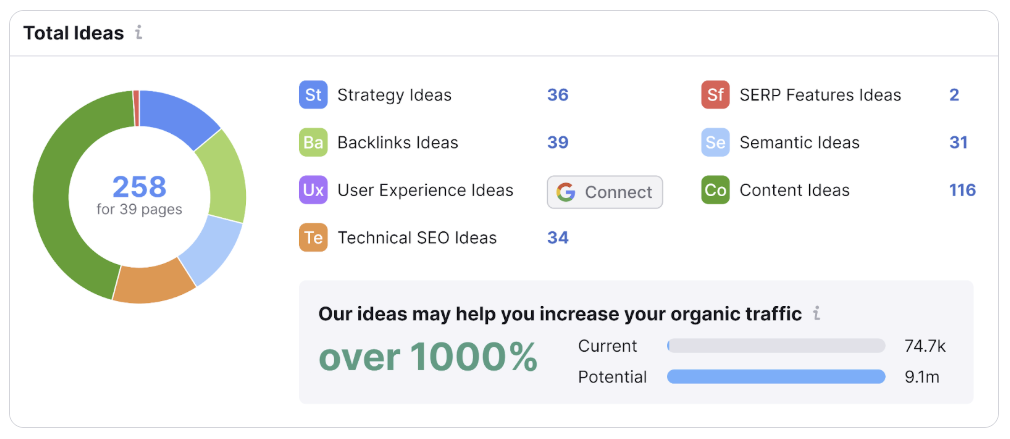Click the Potential traffic progress bar

tap(776, 377)
